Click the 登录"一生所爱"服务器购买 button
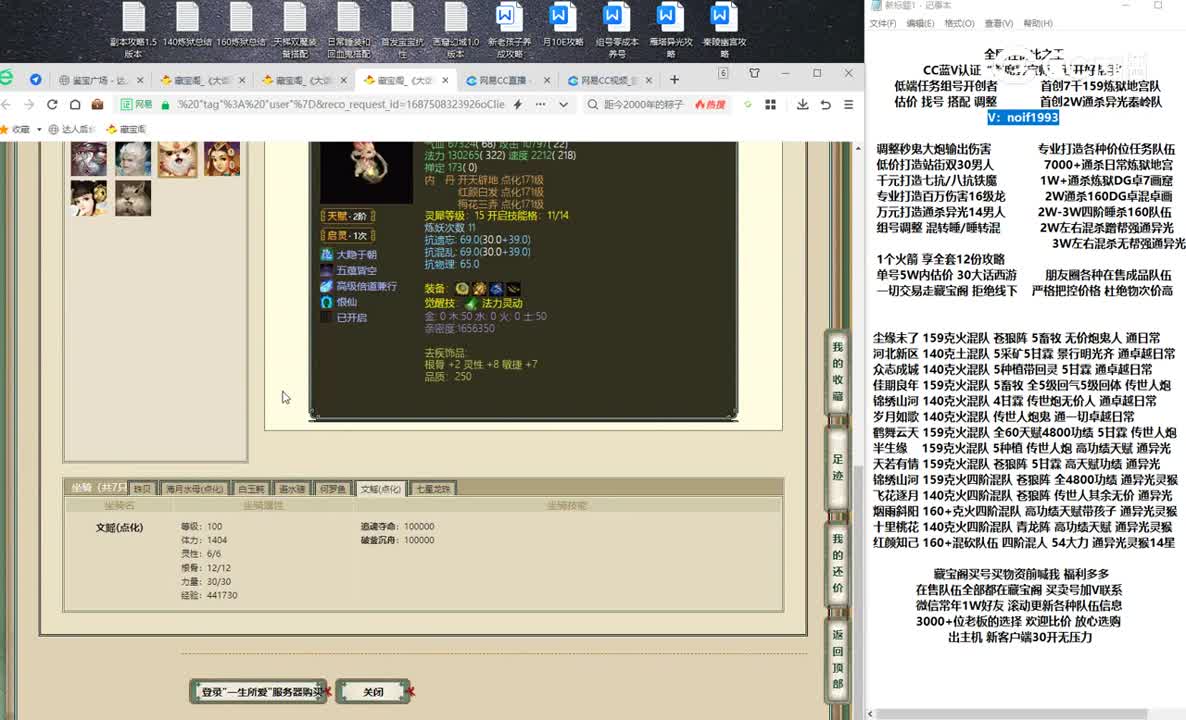1186x720 pixels. coord(258,691)
